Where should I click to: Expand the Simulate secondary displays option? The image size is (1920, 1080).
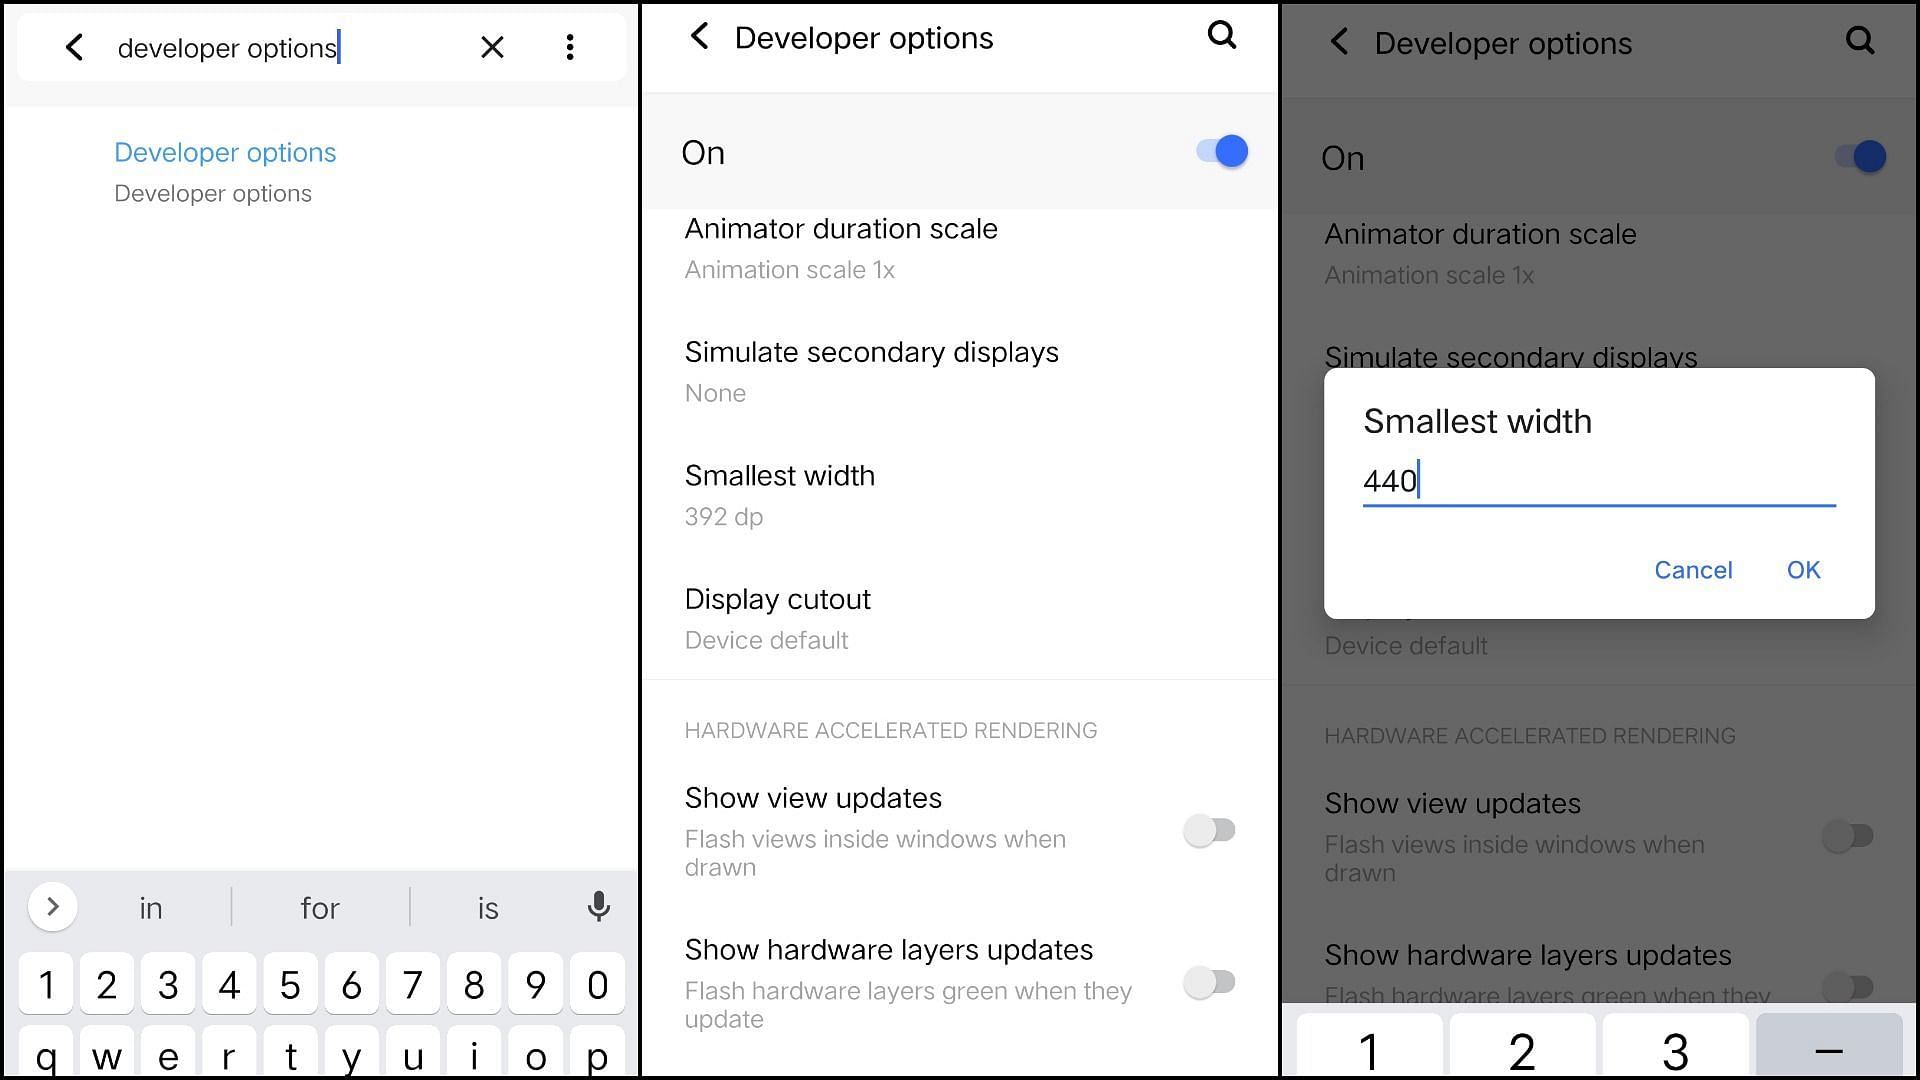(x=872, y=371)
